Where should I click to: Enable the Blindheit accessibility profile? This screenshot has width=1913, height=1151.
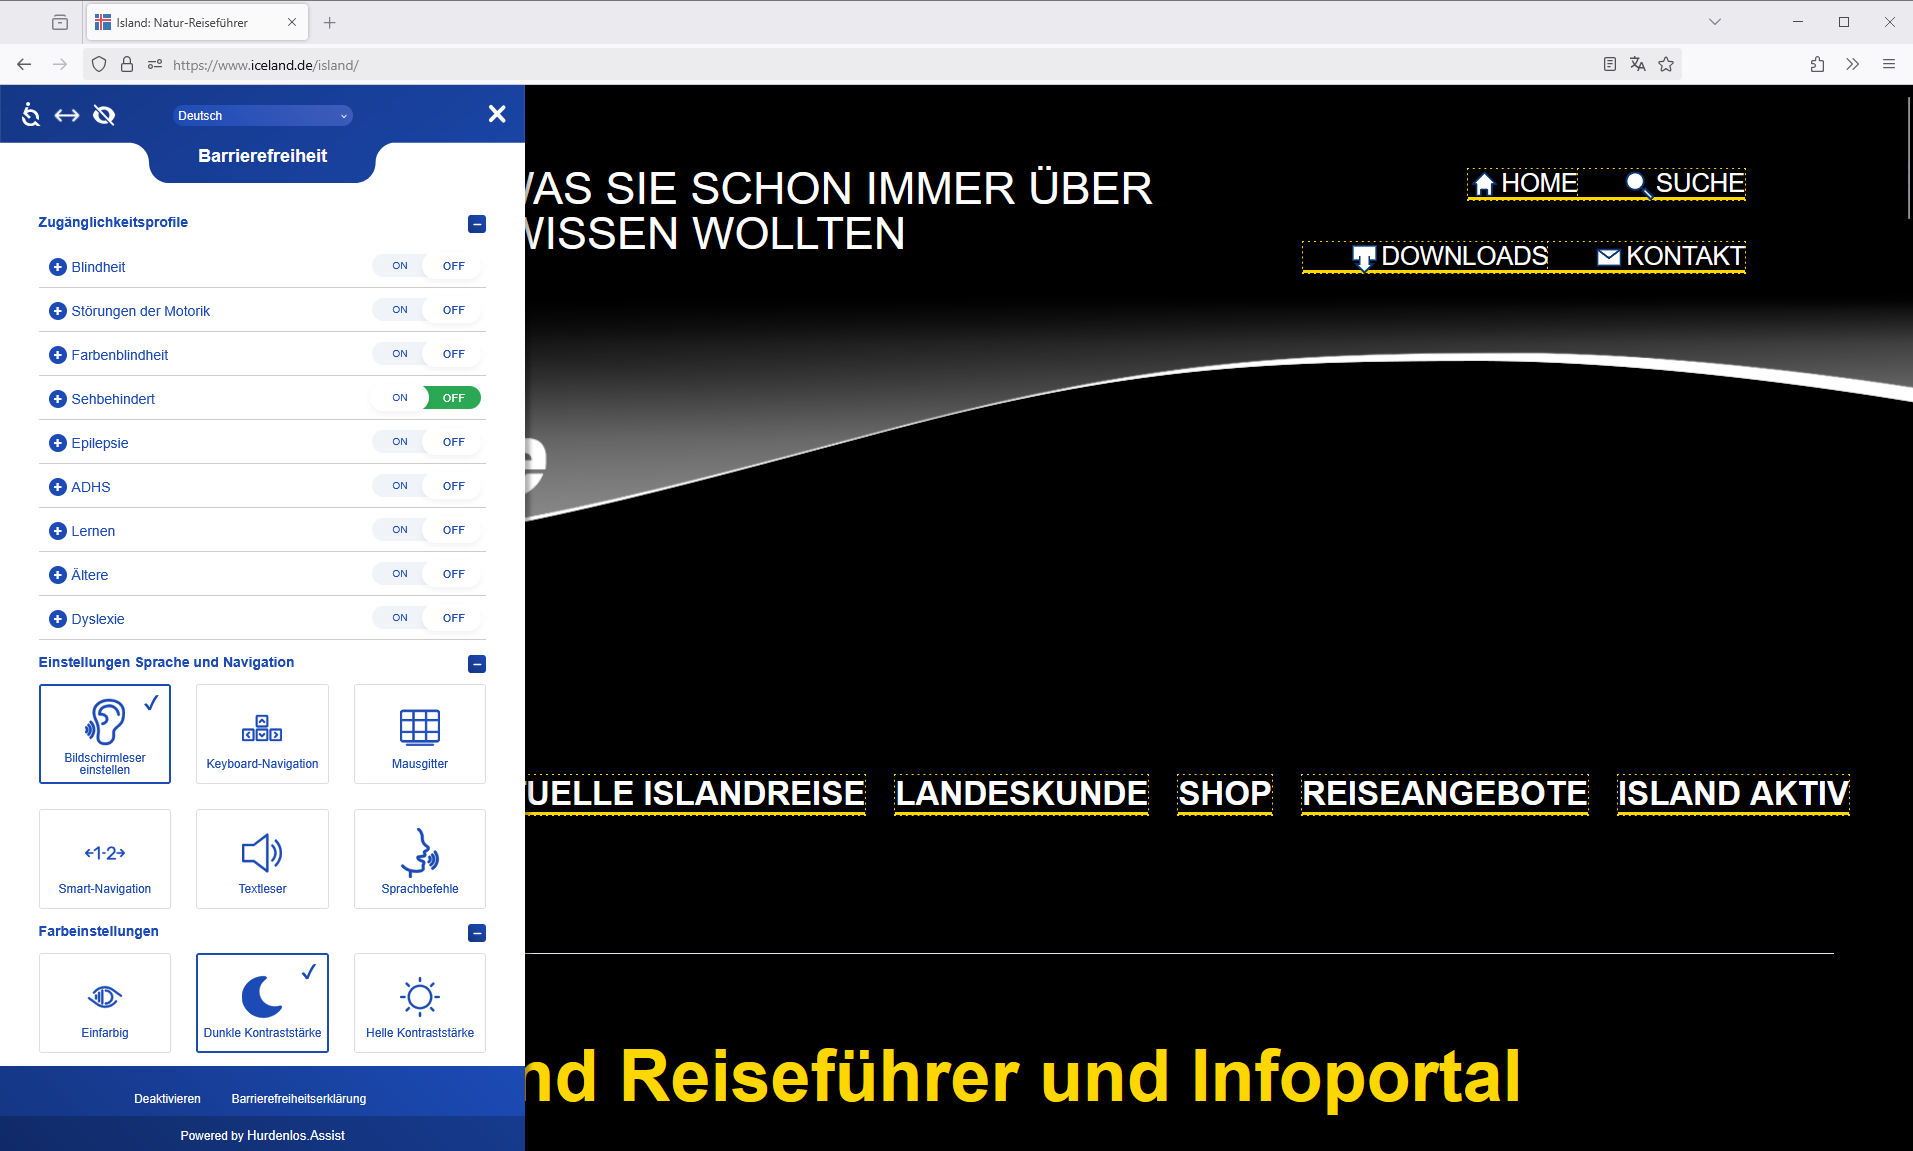[399, 265]
